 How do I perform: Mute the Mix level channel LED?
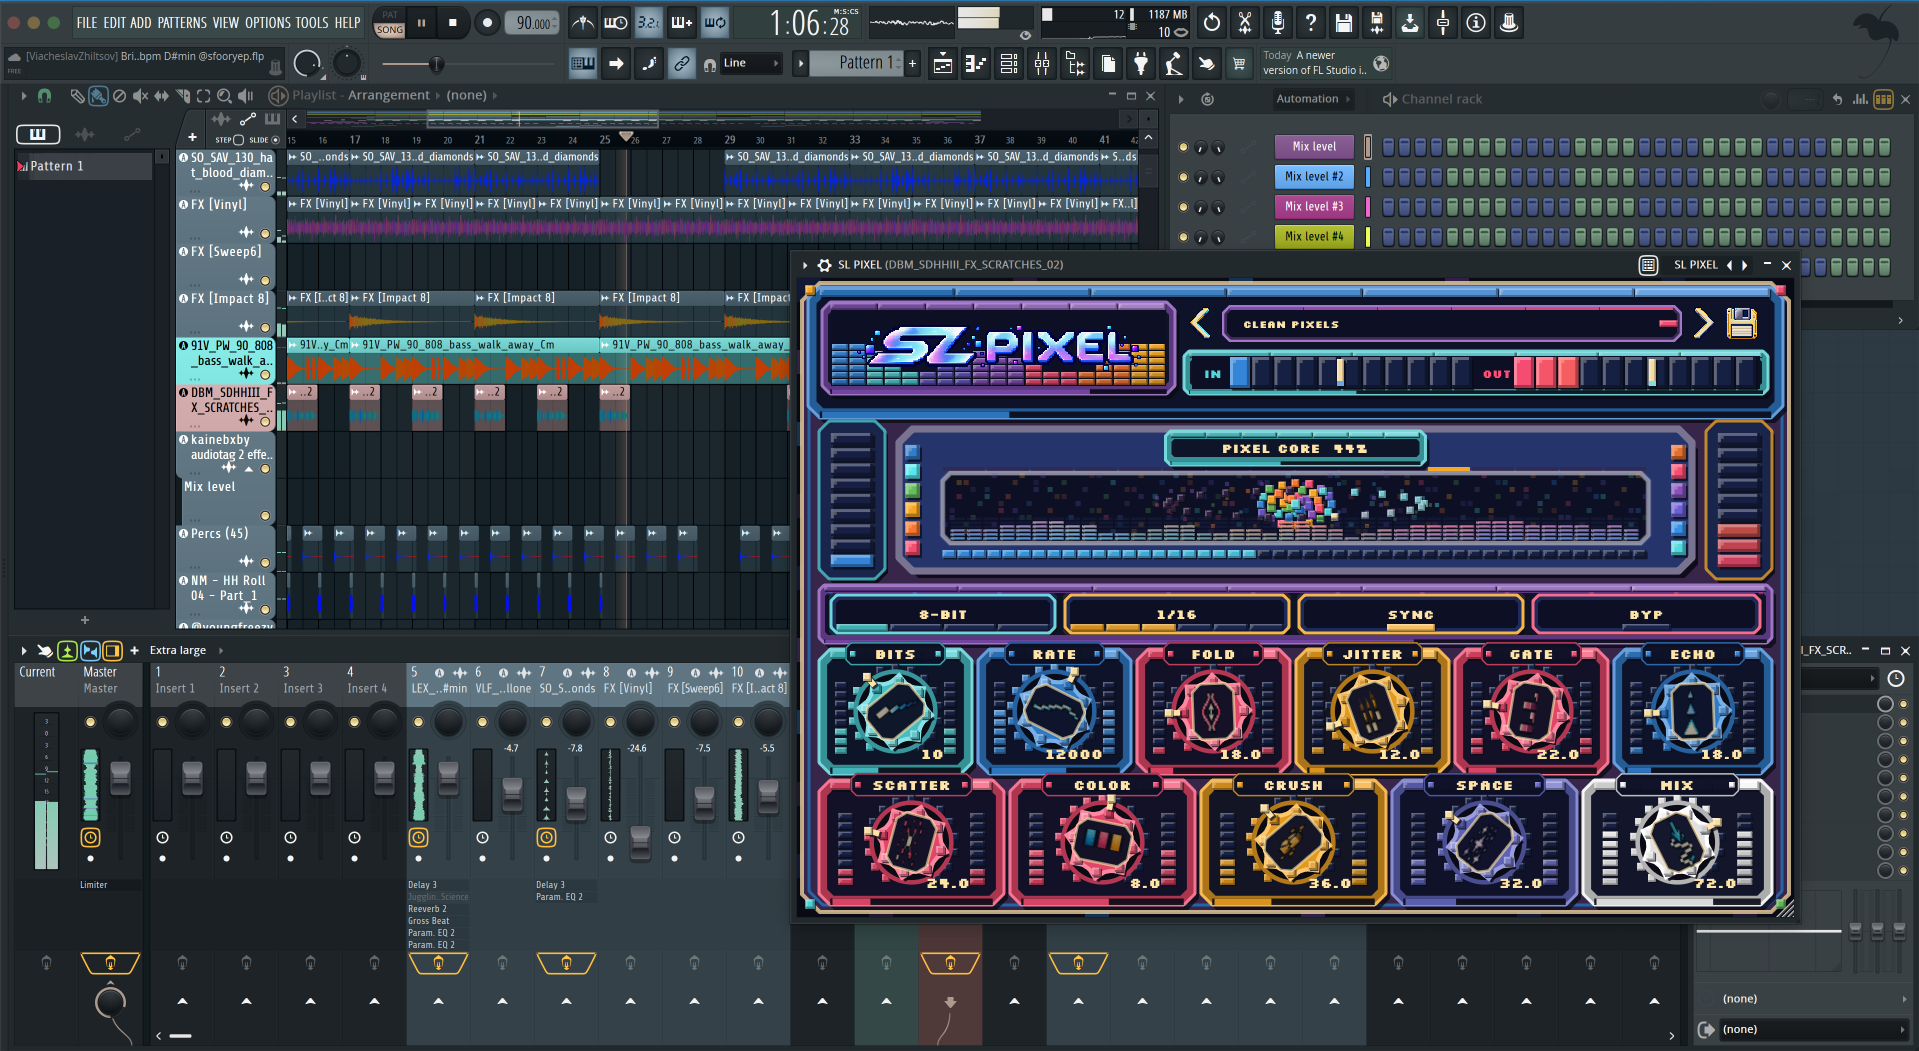coord(1184,147)
